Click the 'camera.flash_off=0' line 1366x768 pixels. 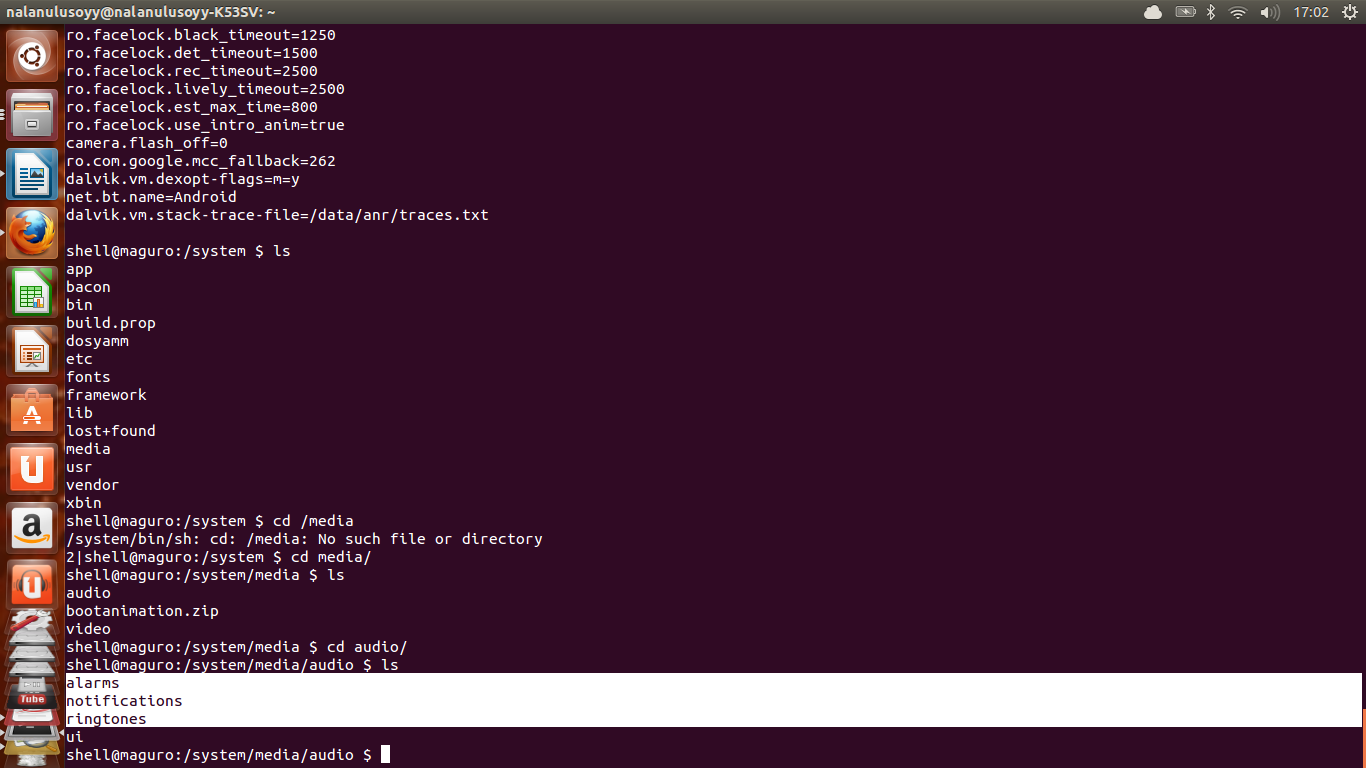point(147,143)
